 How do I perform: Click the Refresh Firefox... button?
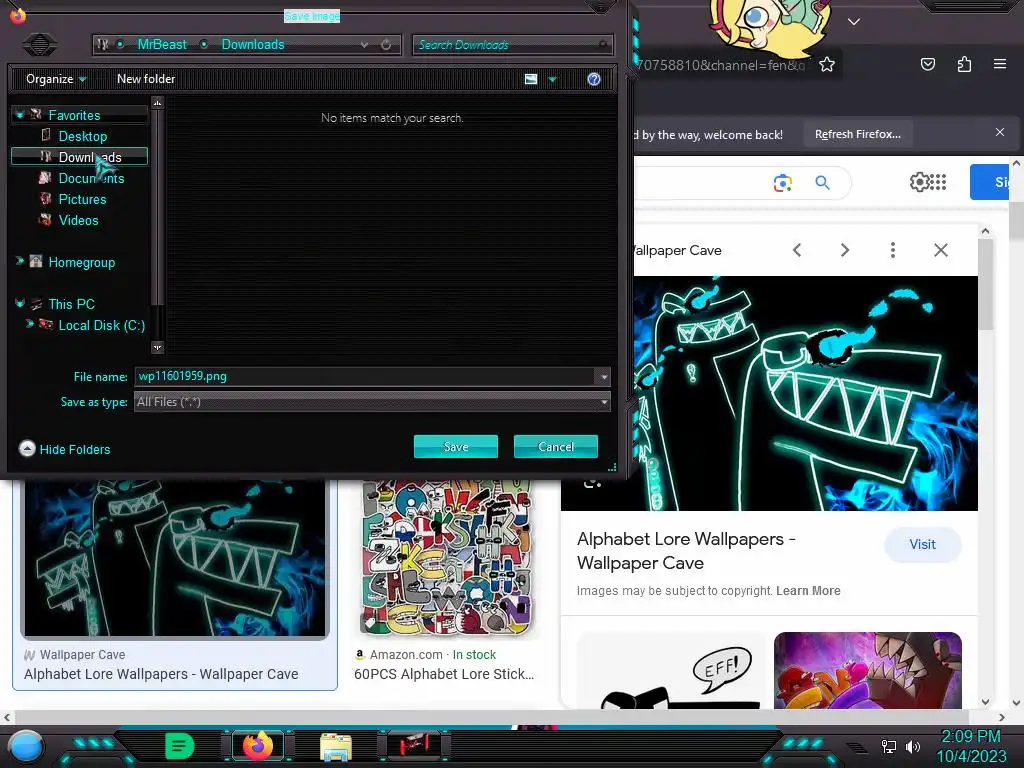point(857,134)
